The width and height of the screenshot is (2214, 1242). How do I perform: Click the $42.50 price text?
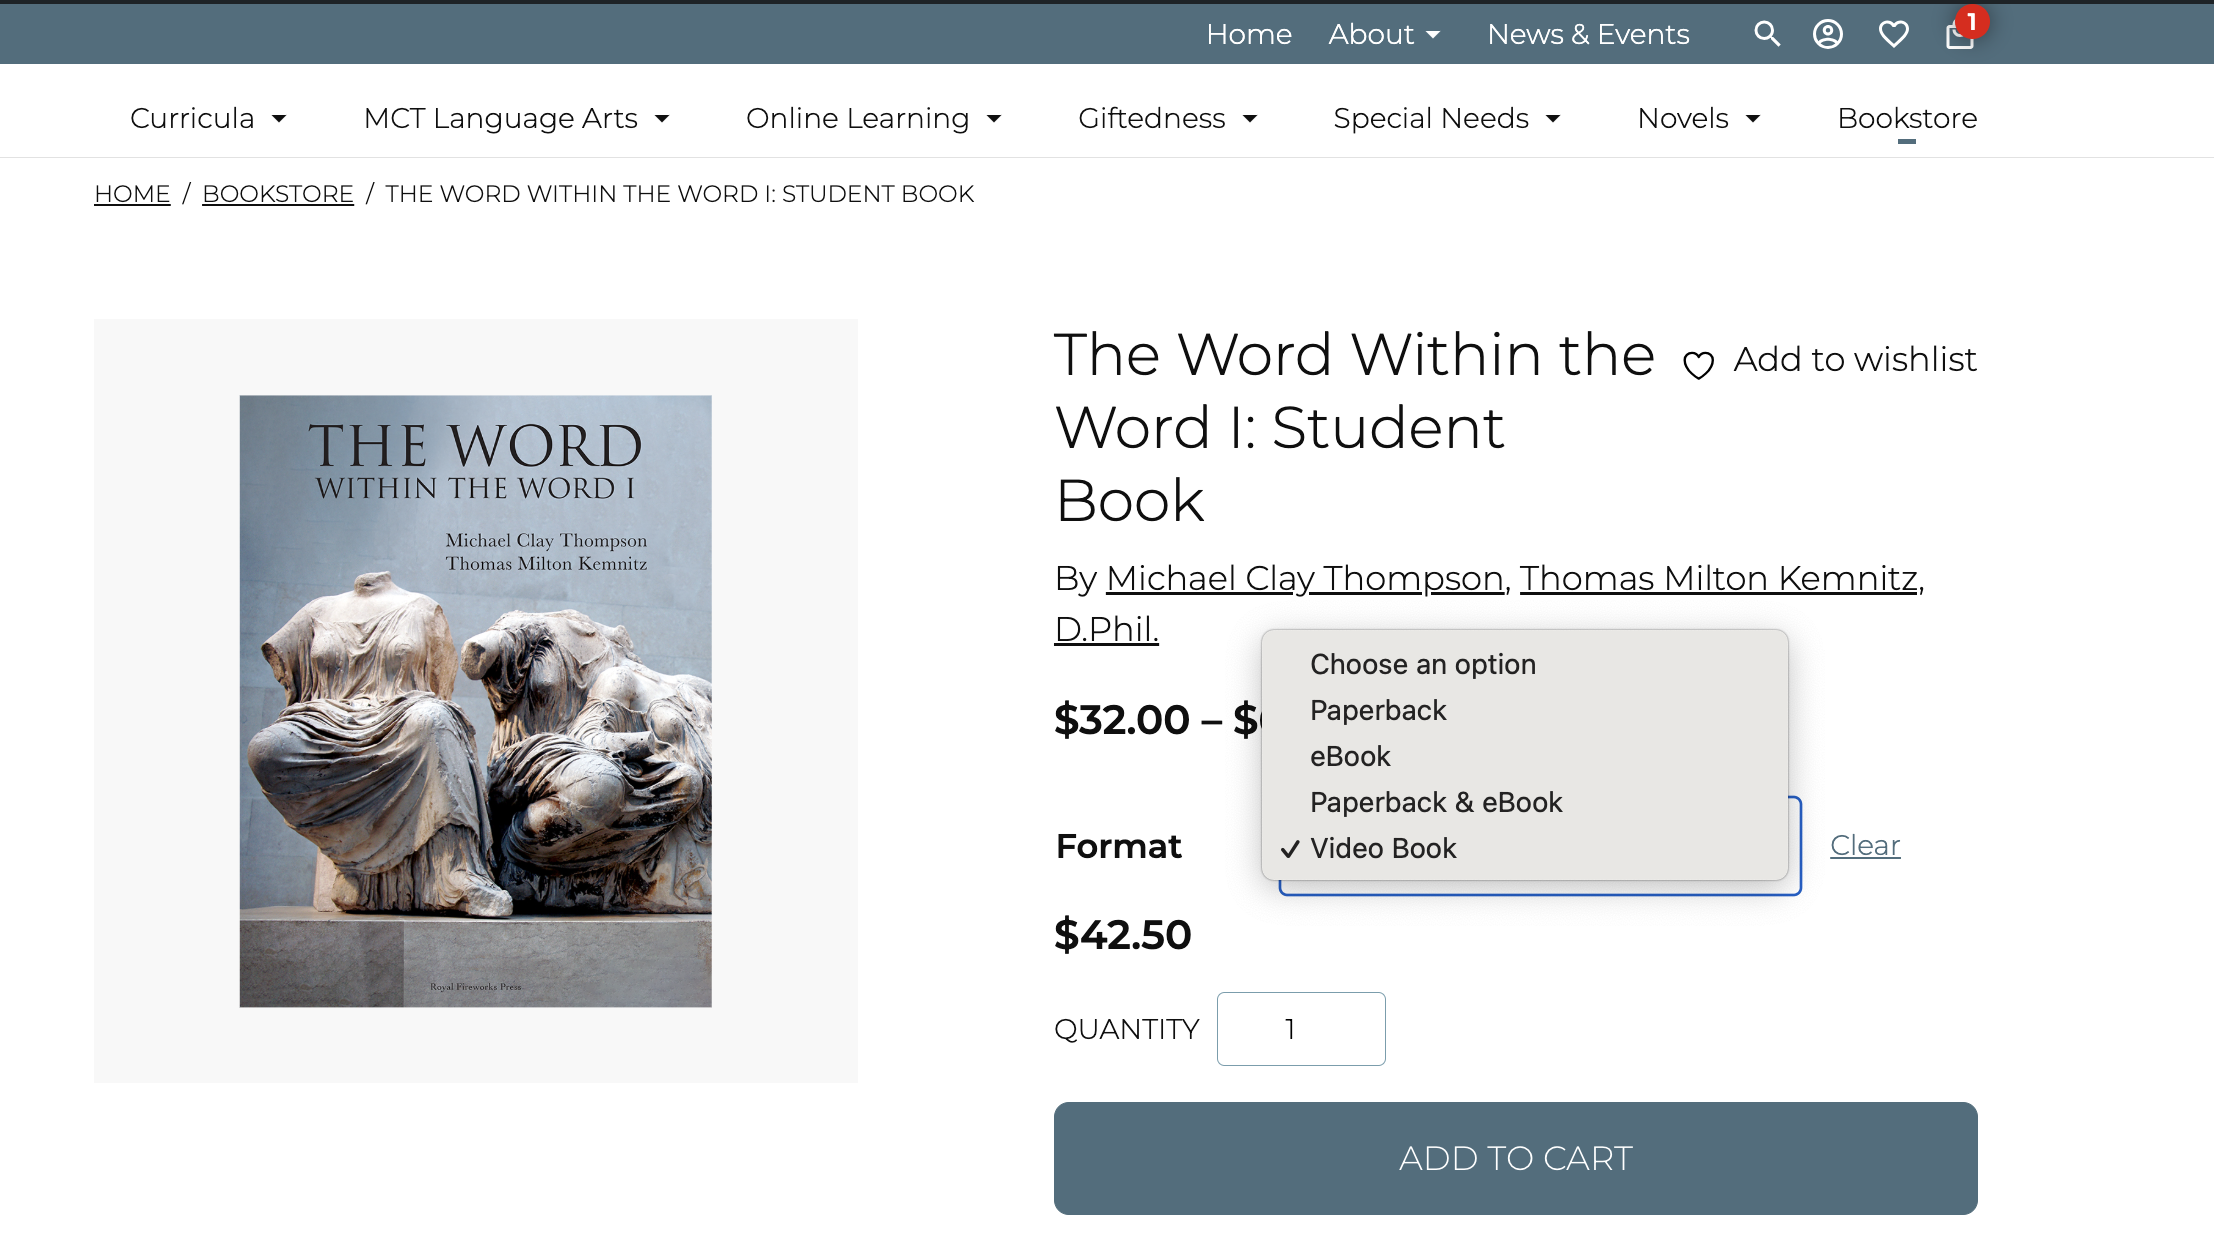[1122, 934]
